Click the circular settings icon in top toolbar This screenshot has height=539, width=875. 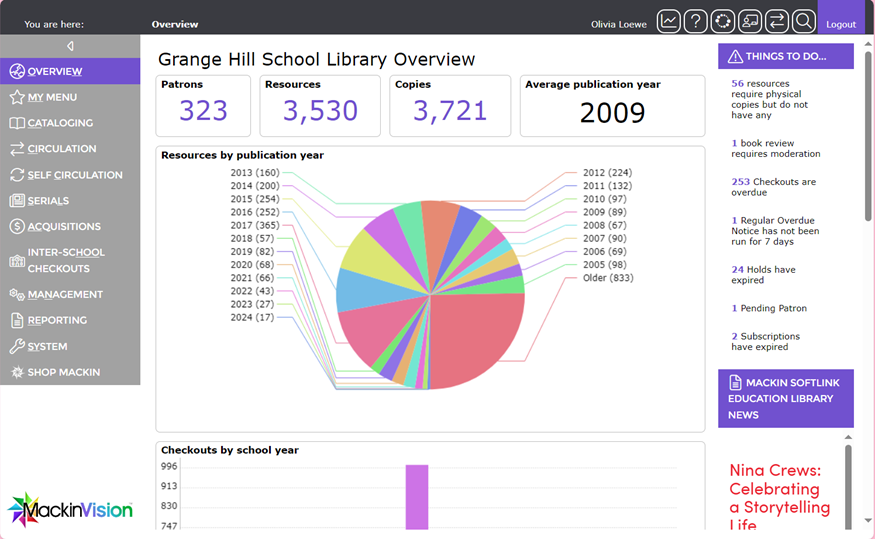[723, 22]
